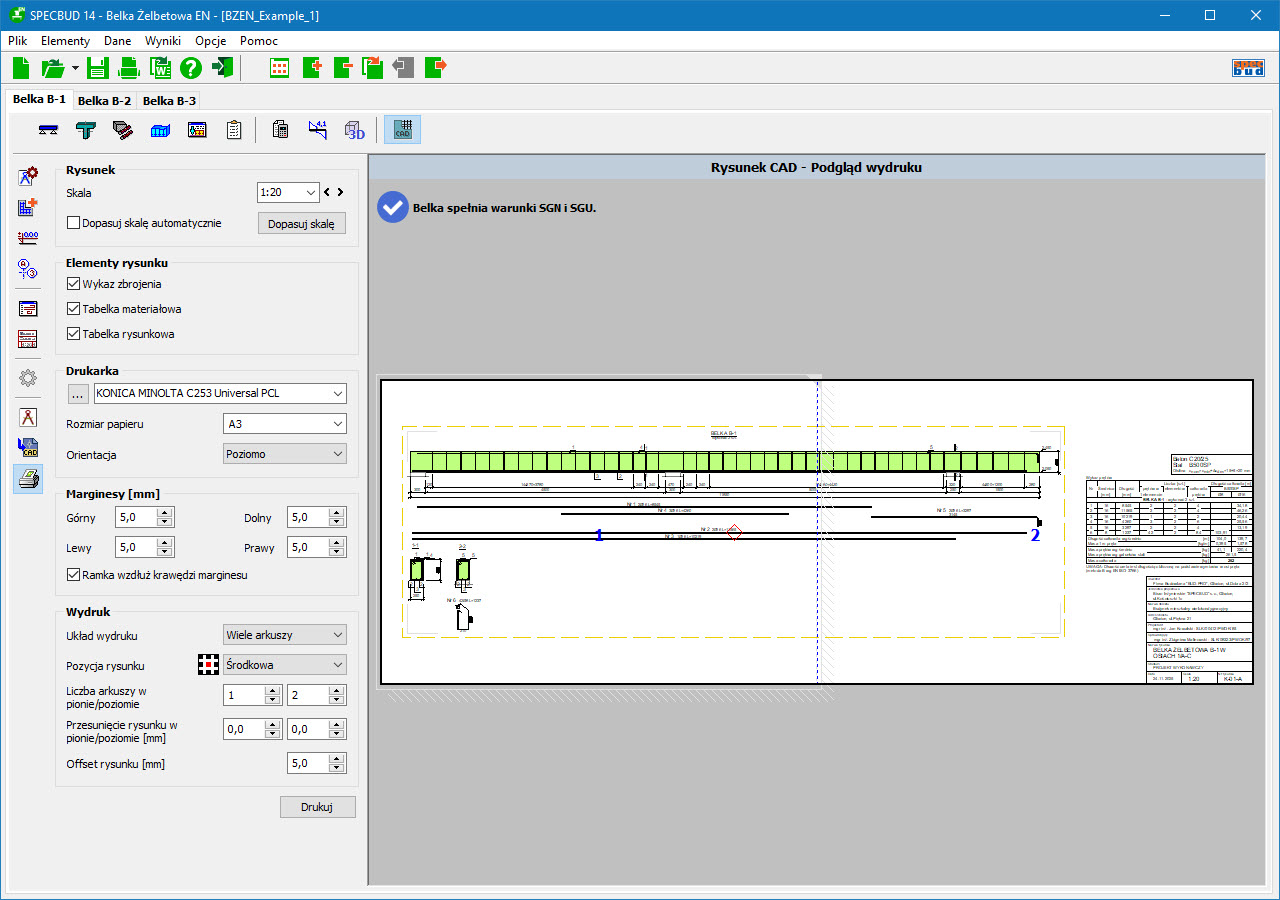Screen dimensions: 1280x900
Task: Click the calculator icon in beam toolbar
Action: point(281,130)
